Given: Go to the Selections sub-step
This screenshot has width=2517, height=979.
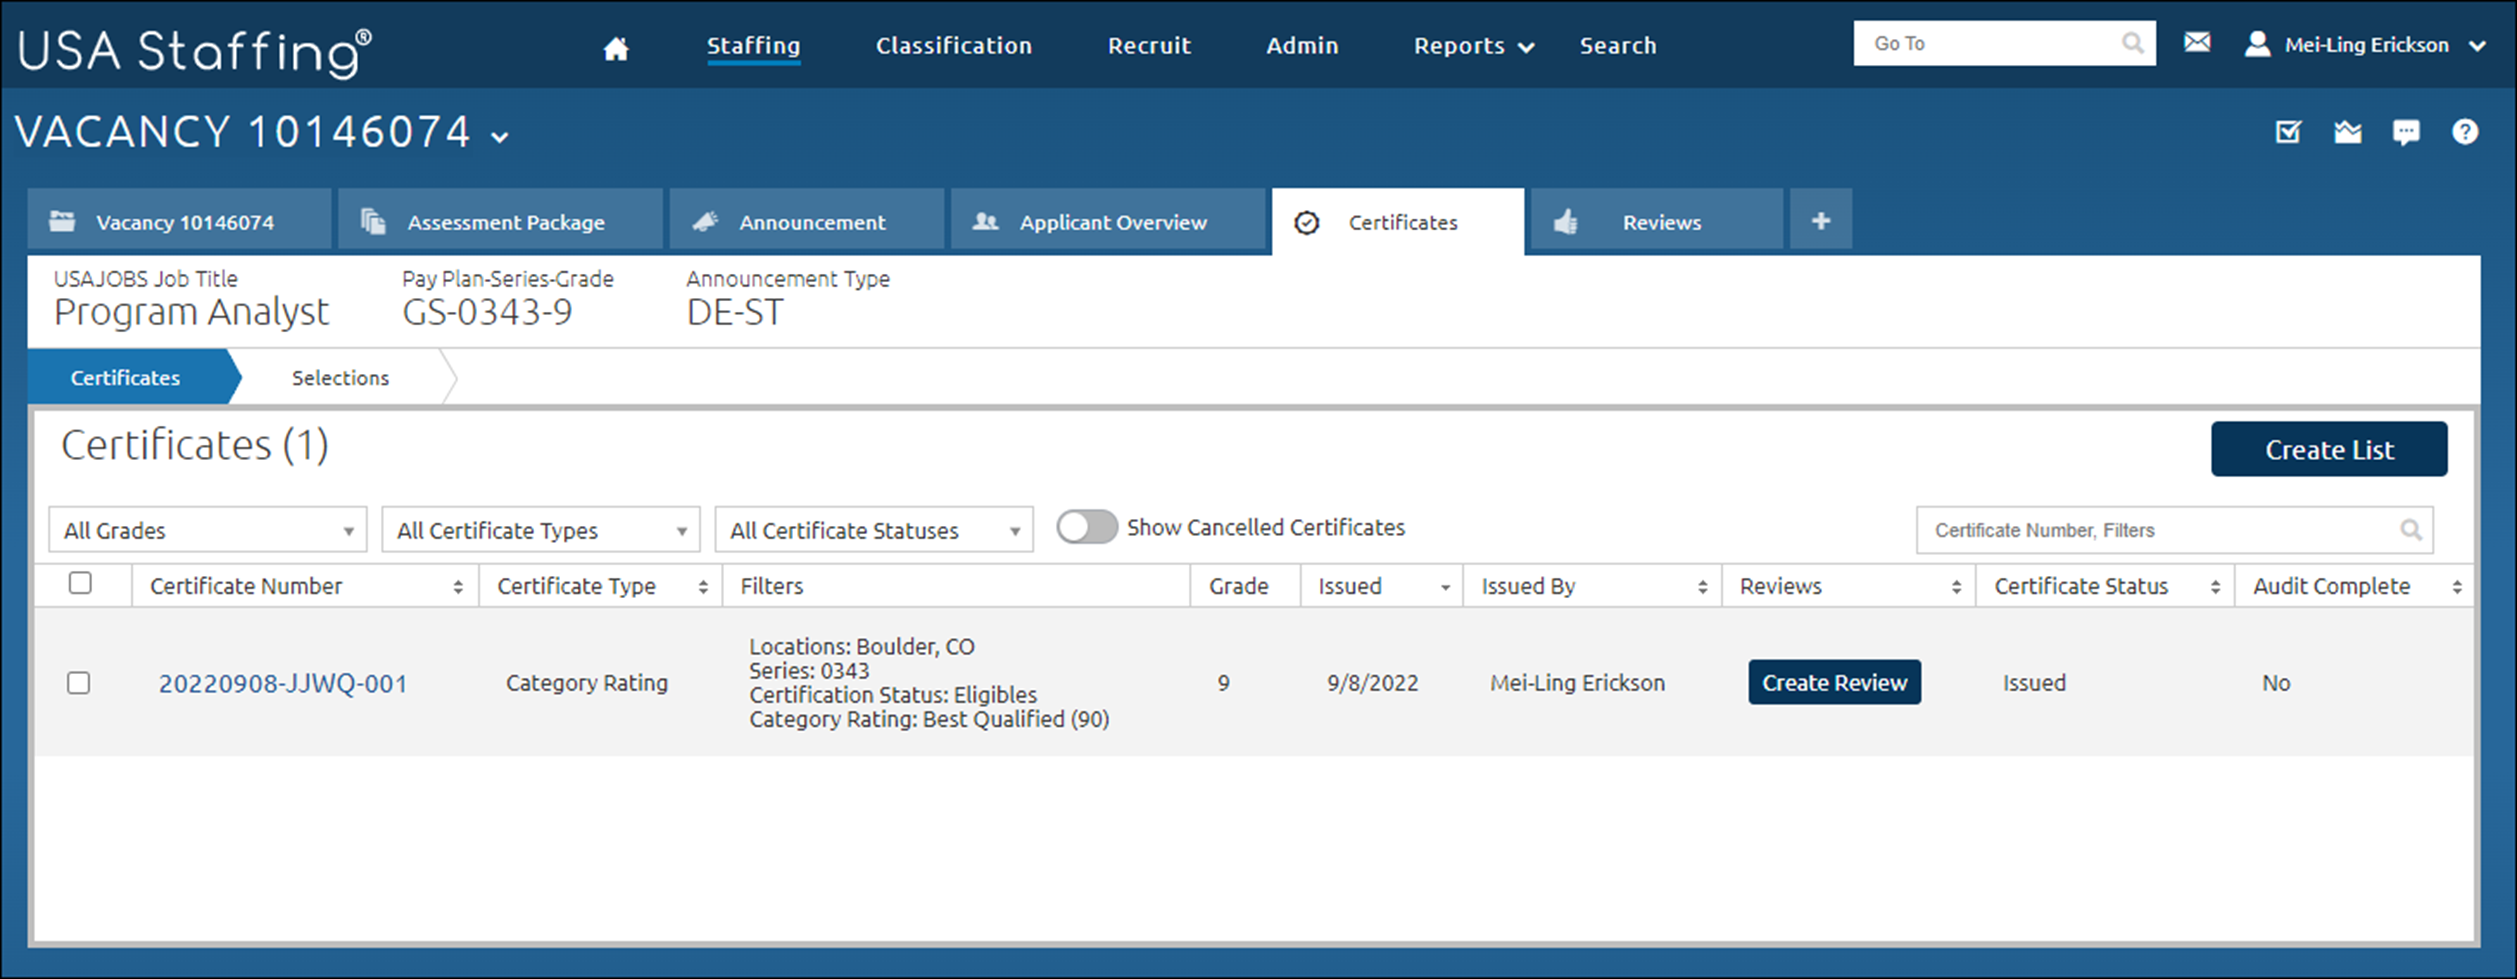Looking at the screenshot, I should click(340, 378).
